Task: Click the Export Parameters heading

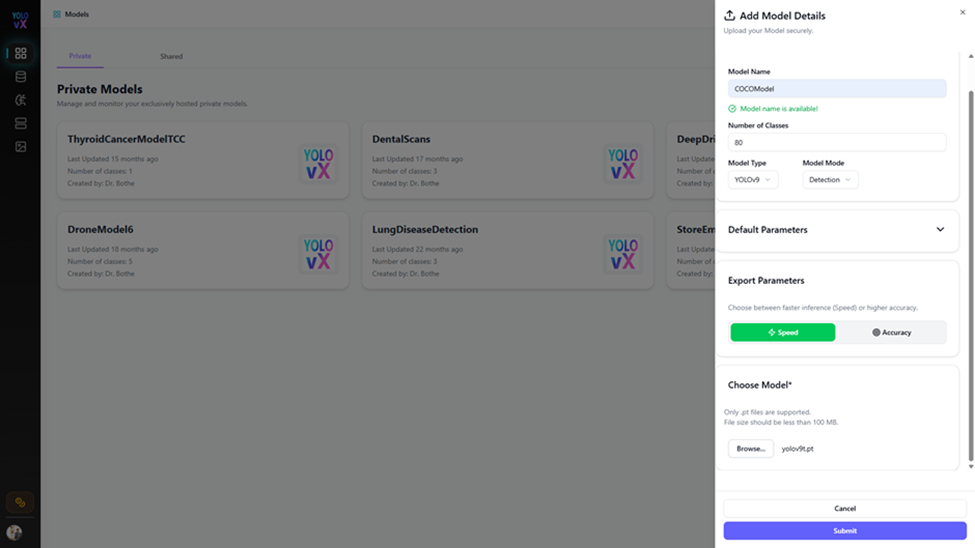Action: [x=766, y=281]
